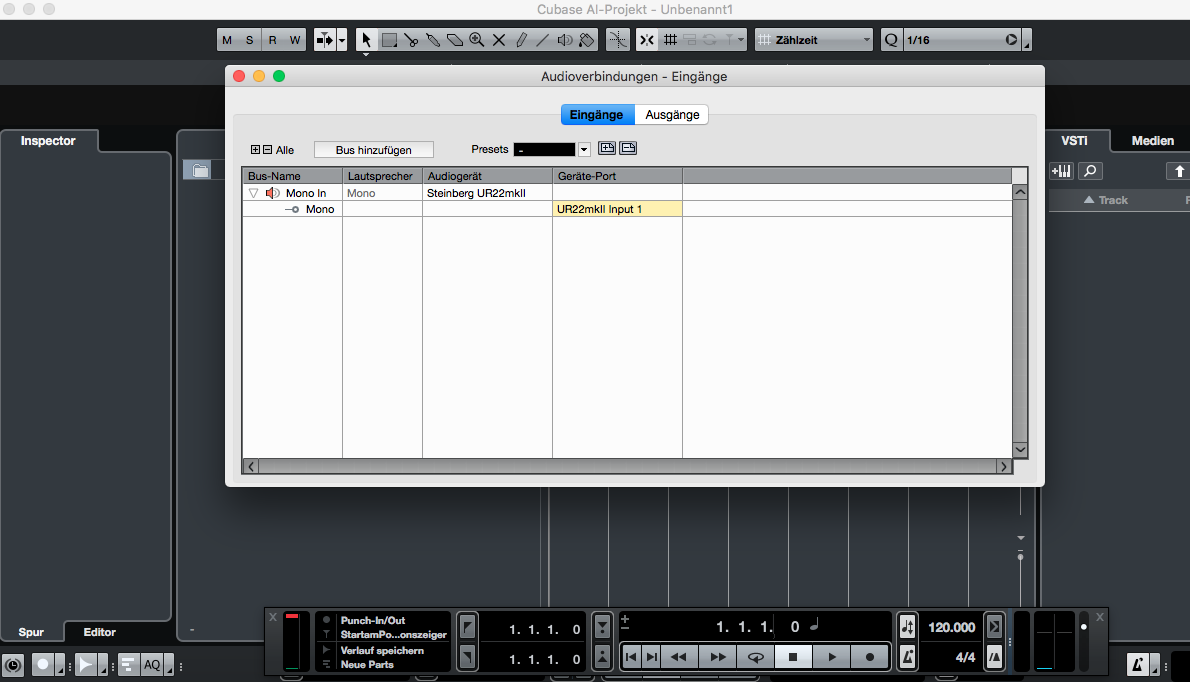Switch to the Editor tab
Image resolution: width=1190 pixels, height=682 pixels.
click(x=99, y=632)
